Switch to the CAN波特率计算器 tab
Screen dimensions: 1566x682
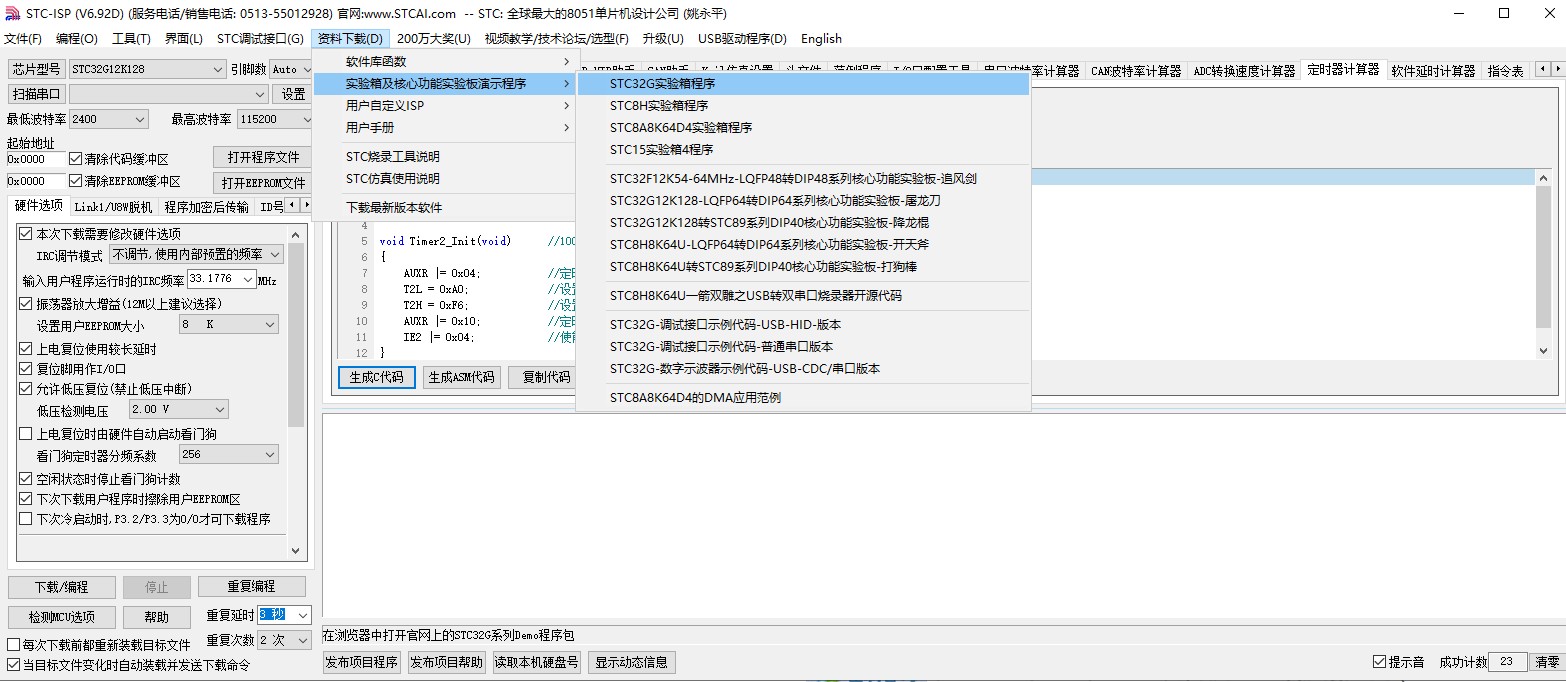[x=1136, y=71]
